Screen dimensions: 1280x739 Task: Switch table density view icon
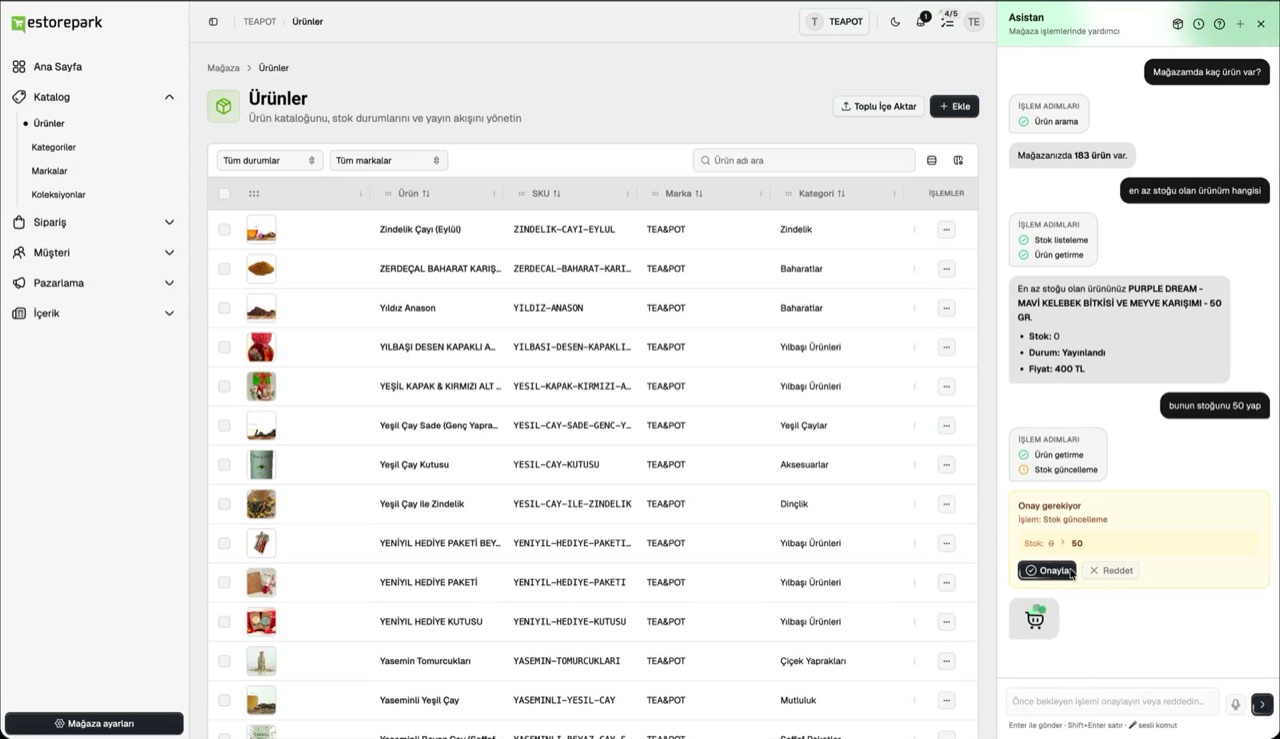point(932,160)
